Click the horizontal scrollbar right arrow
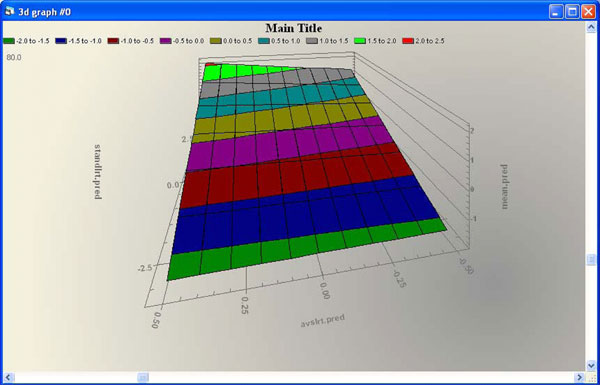Viewport: 600px width, 385px height. point(580,377)
